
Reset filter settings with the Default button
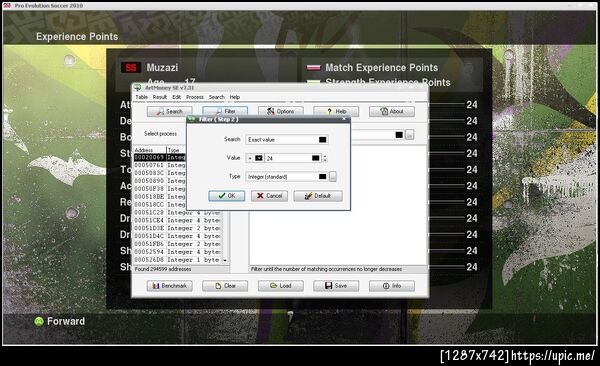pyautogui.click(x=318, y=196)
